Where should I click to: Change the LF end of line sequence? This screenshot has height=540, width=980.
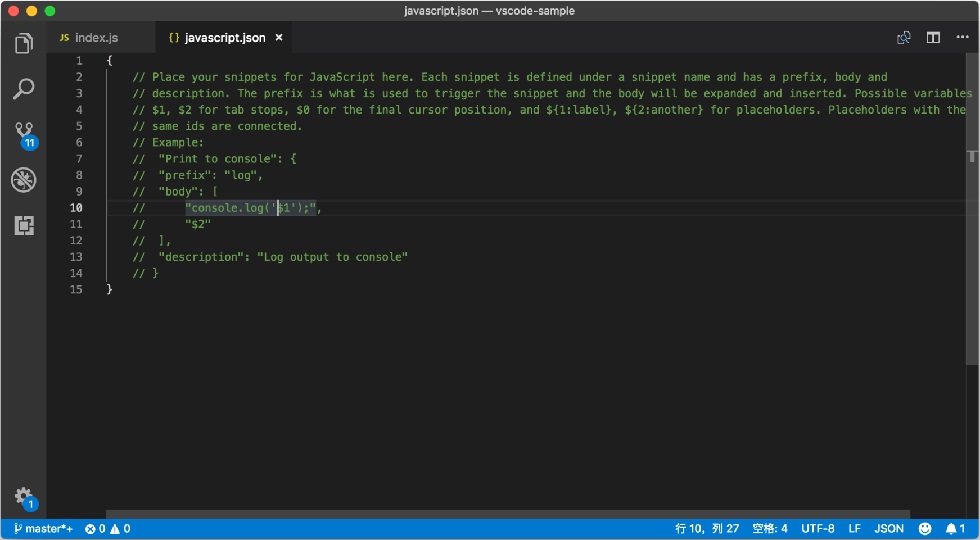(x=854, y=529)
